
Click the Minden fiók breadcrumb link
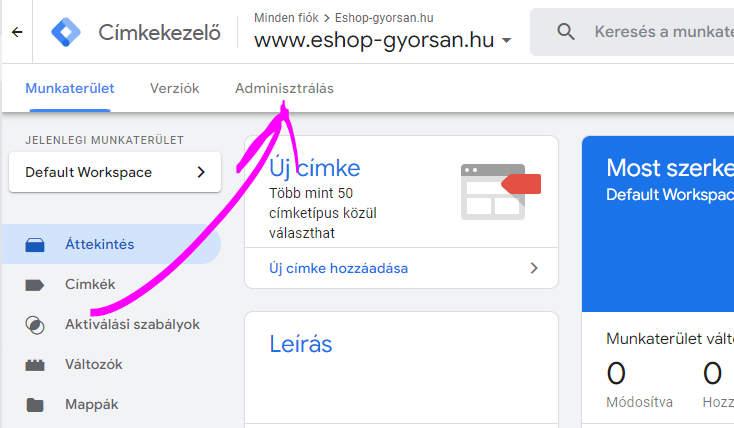click(x=283, y=17)
